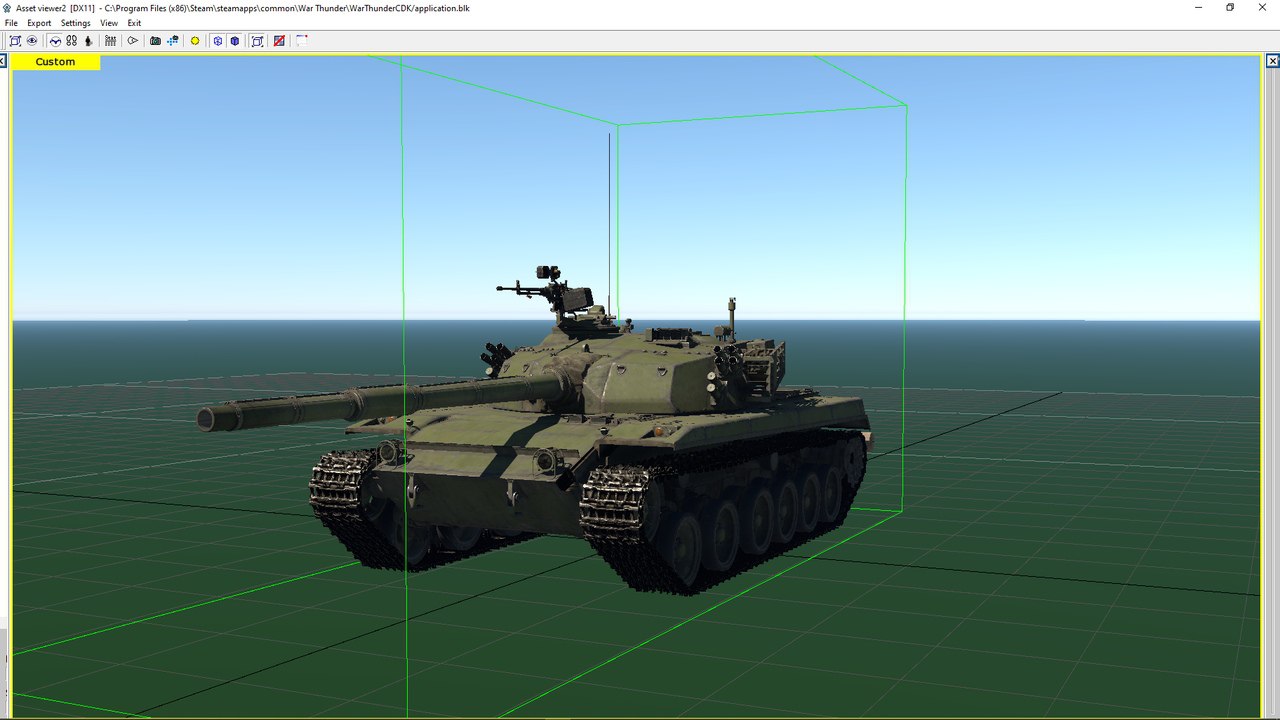Image resolution: width=1280 pixels, height=720 pixels.
Task: Toggle the wireframe cube display icon
Action: 217,41
